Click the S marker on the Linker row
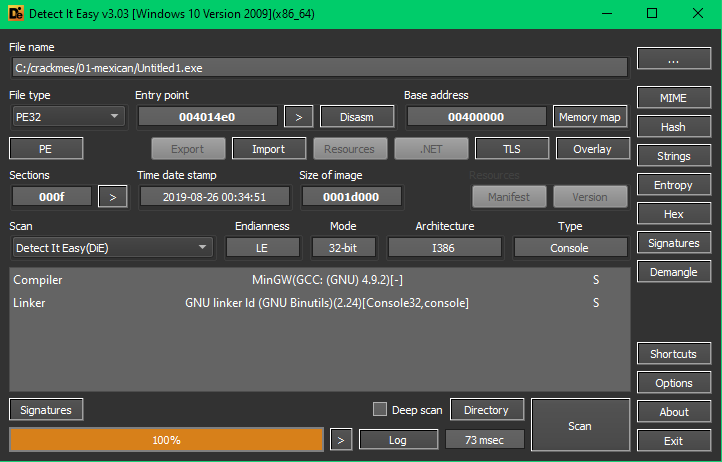Viewport: 722px width, 462px height. (596, 303)
